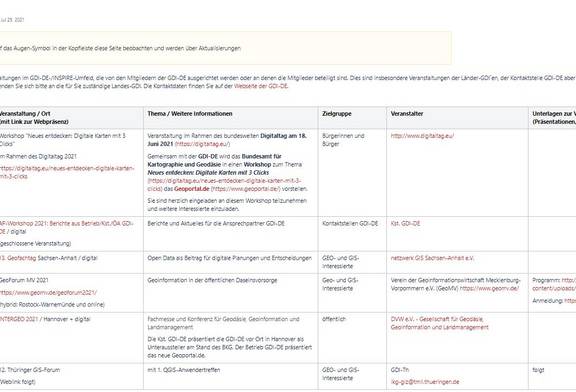The height and width of the screenshot is (392, 576).
Task: Open the https://digitaltag.eu/ link in Thema column
Action: (x=202, y=144)
